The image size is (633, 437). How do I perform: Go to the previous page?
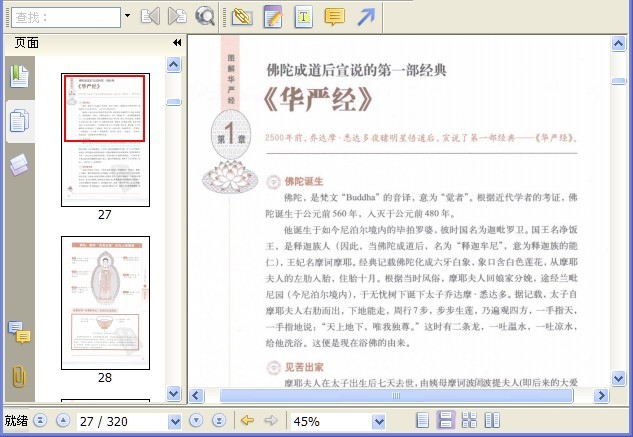point(63,421)
